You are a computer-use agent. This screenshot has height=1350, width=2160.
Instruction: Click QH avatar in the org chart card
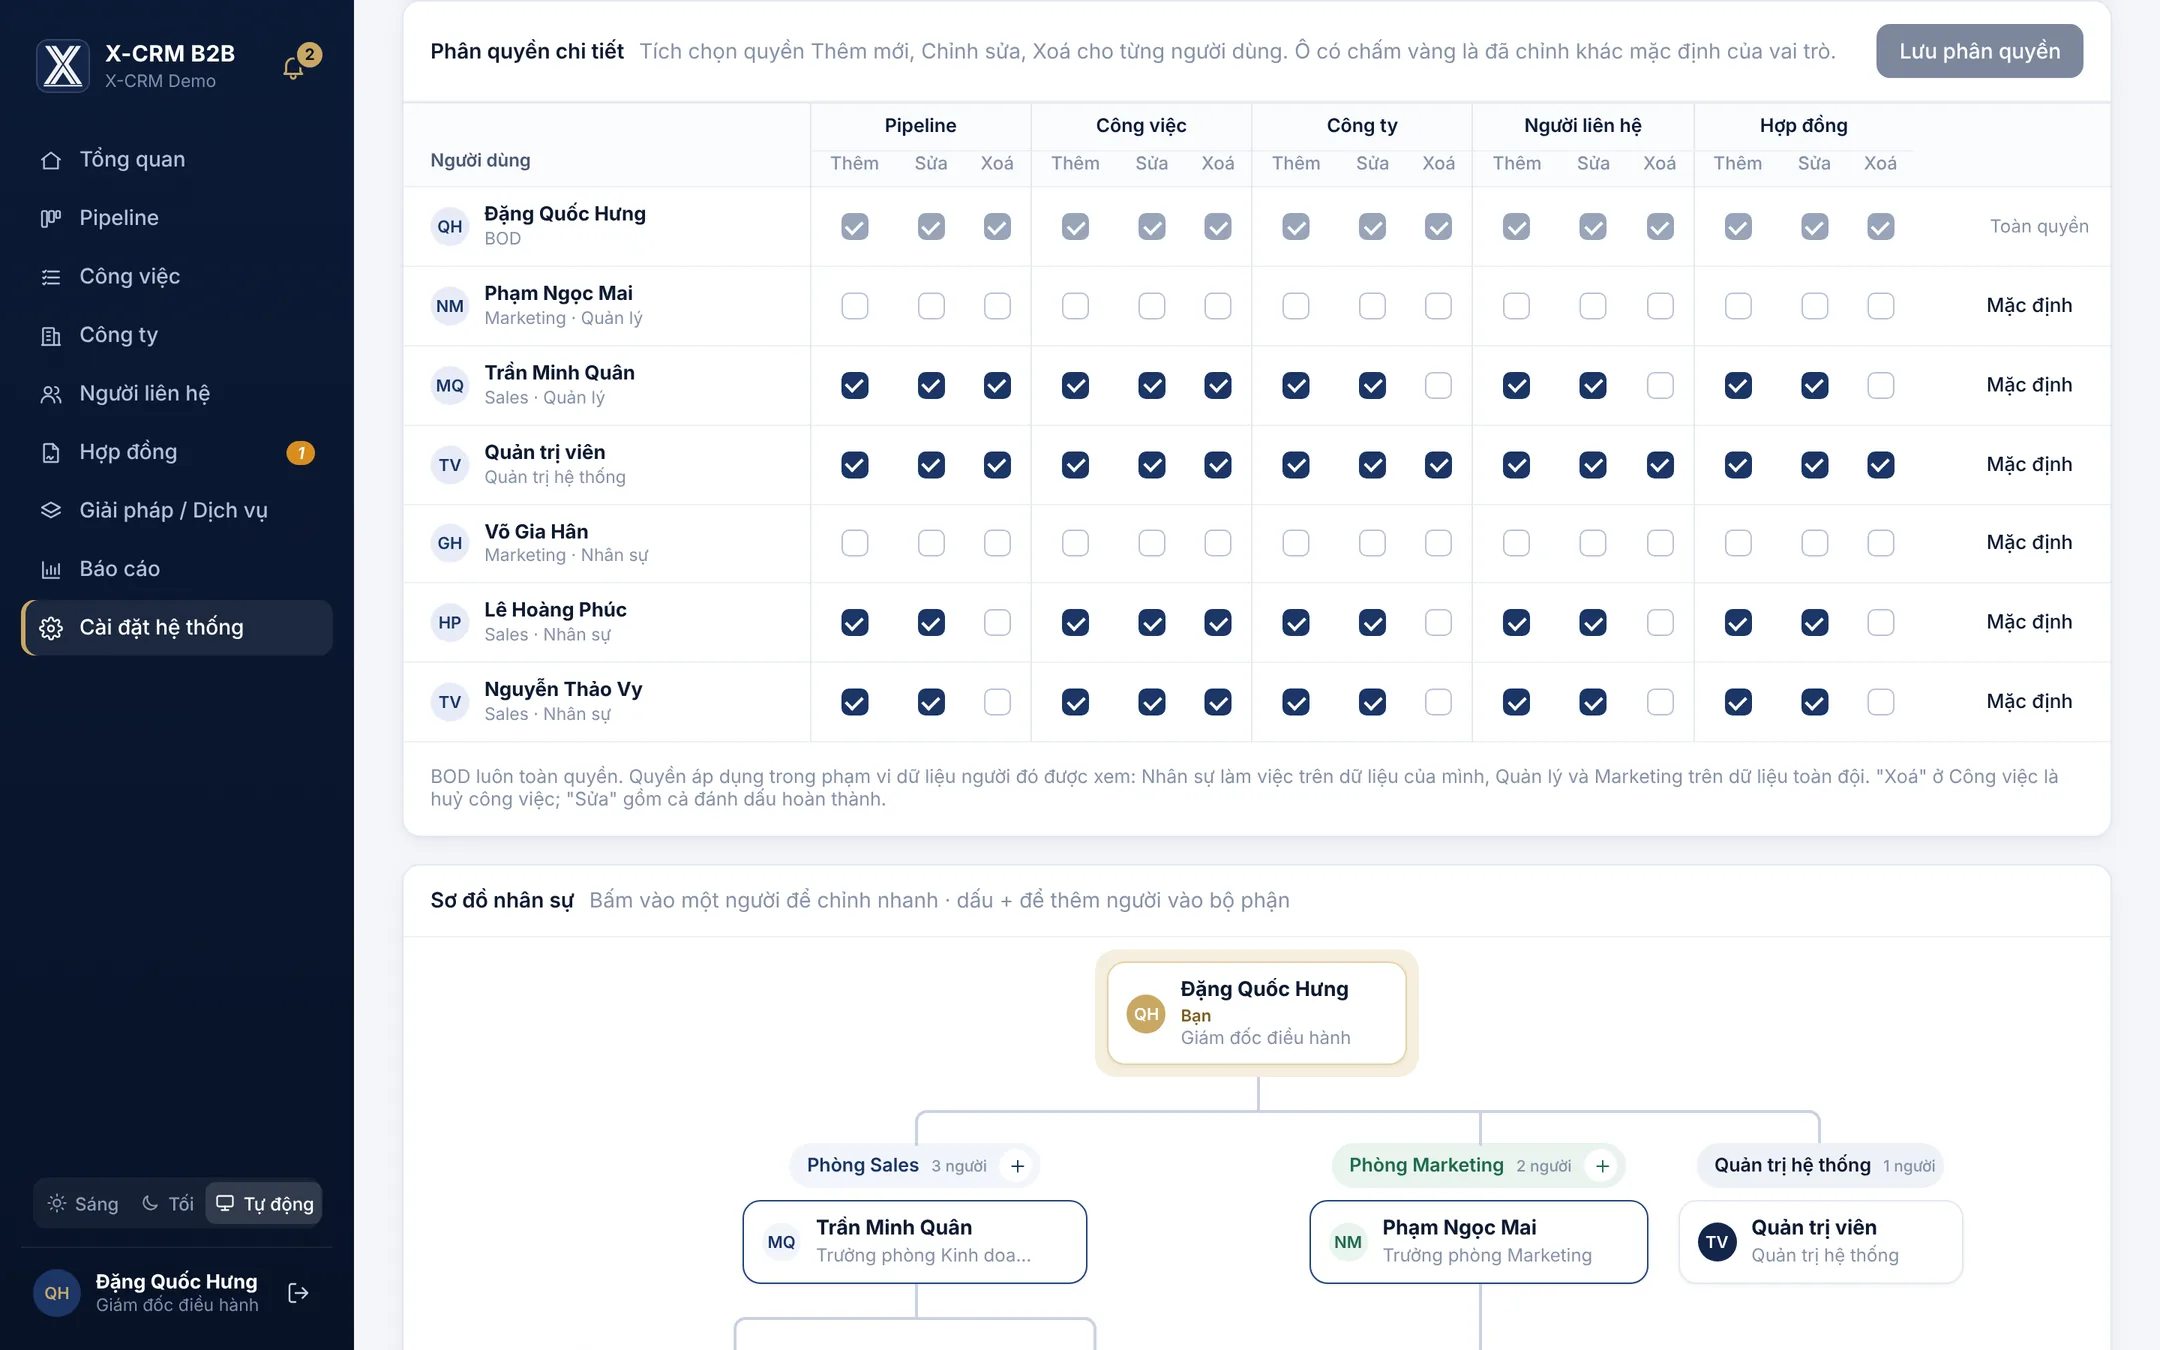(x=1146, y=1013)
